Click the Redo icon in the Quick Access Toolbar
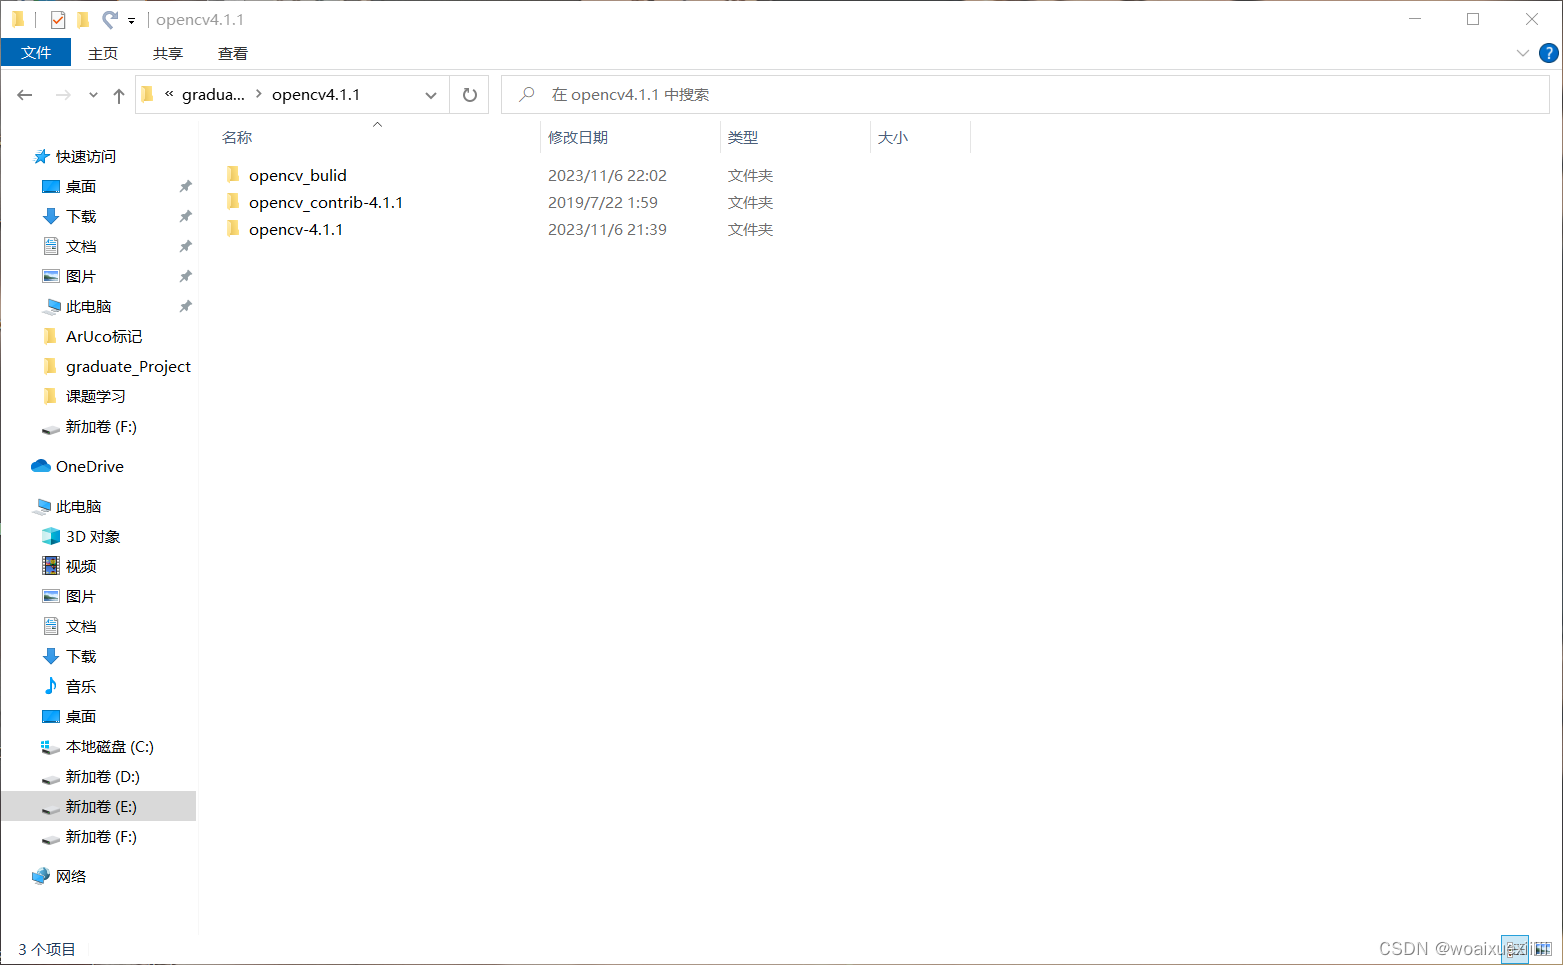1563x965 pixels. [108, 18]
